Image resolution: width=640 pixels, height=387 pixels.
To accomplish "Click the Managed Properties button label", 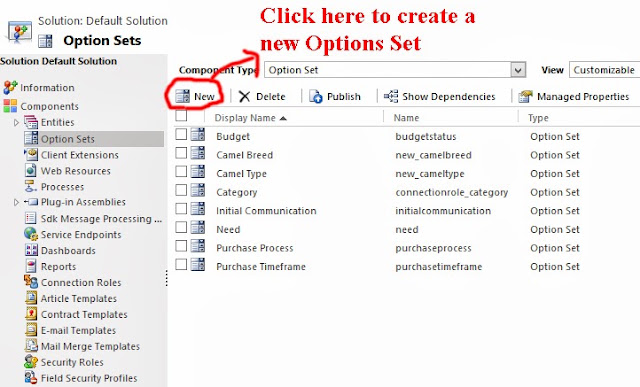I will tap(583, 97).
